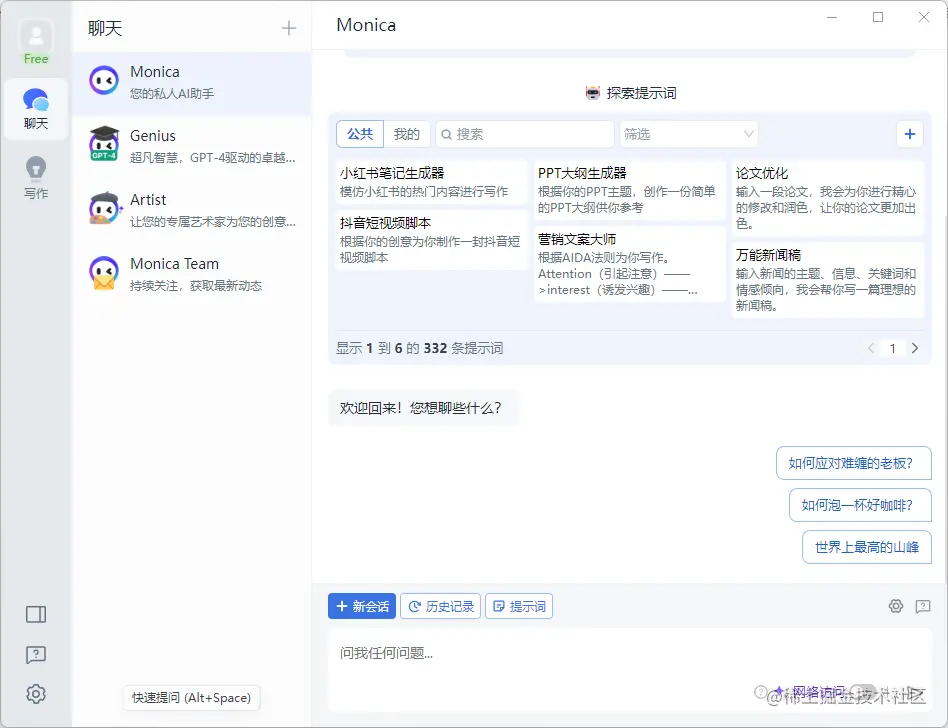Viewport: 948px width, 728px height.
Task: Switch to the 聊天 chat sidebar section
Action: coord(36,109)
